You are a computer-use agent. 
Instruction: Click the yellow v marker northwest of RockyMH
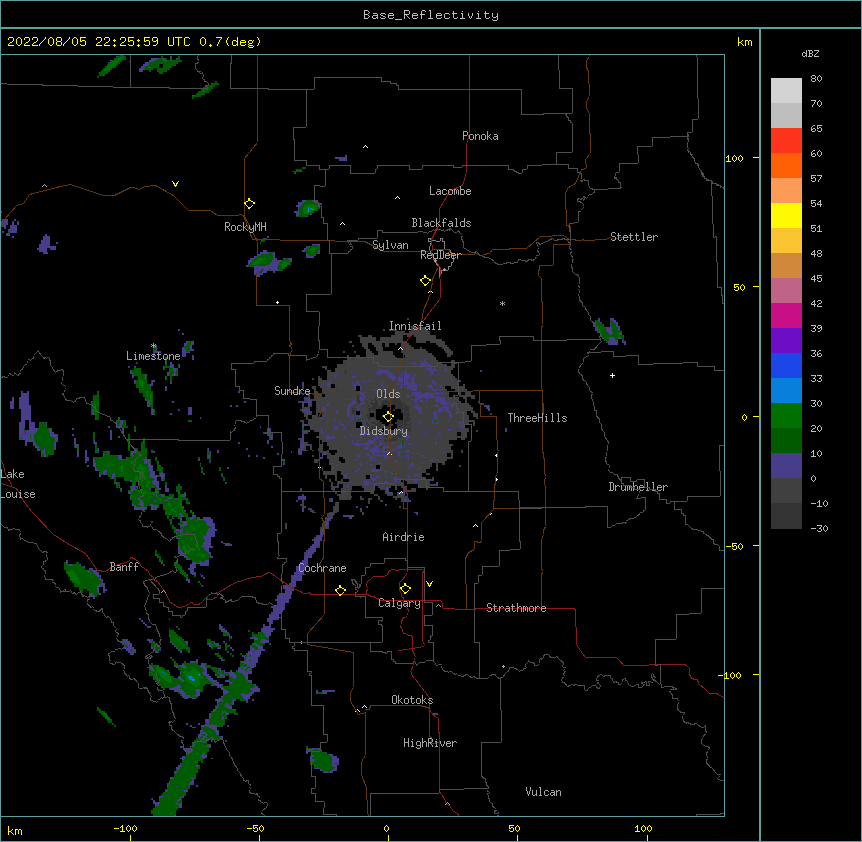pyautogui.click(x=175, y=184)
